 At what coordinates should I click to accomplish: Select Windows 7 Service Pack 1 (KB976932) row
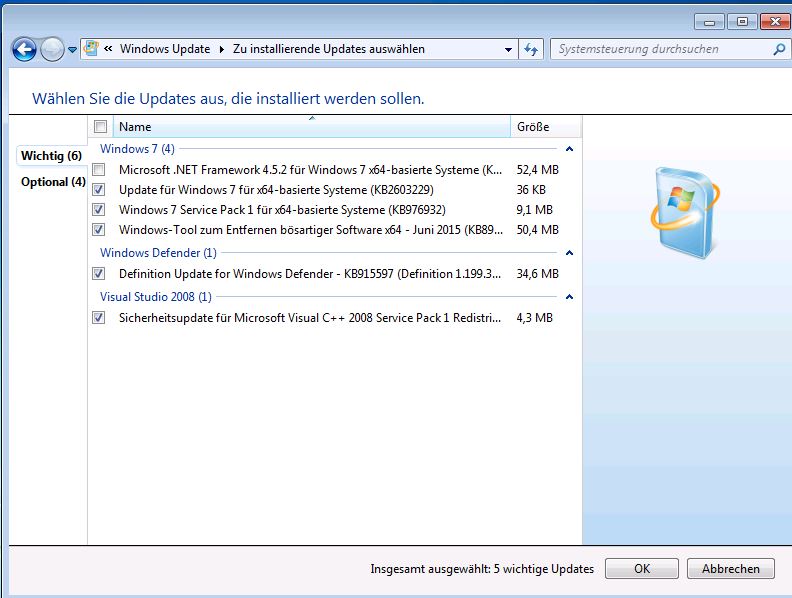(x=334, y=210)
